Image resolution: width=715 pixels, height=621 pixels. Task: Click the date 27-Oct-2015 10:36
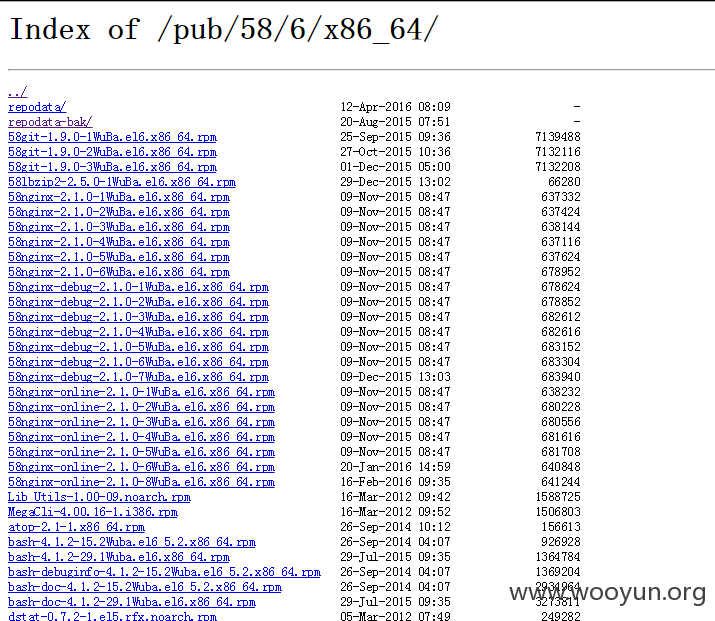coord(395,152)
